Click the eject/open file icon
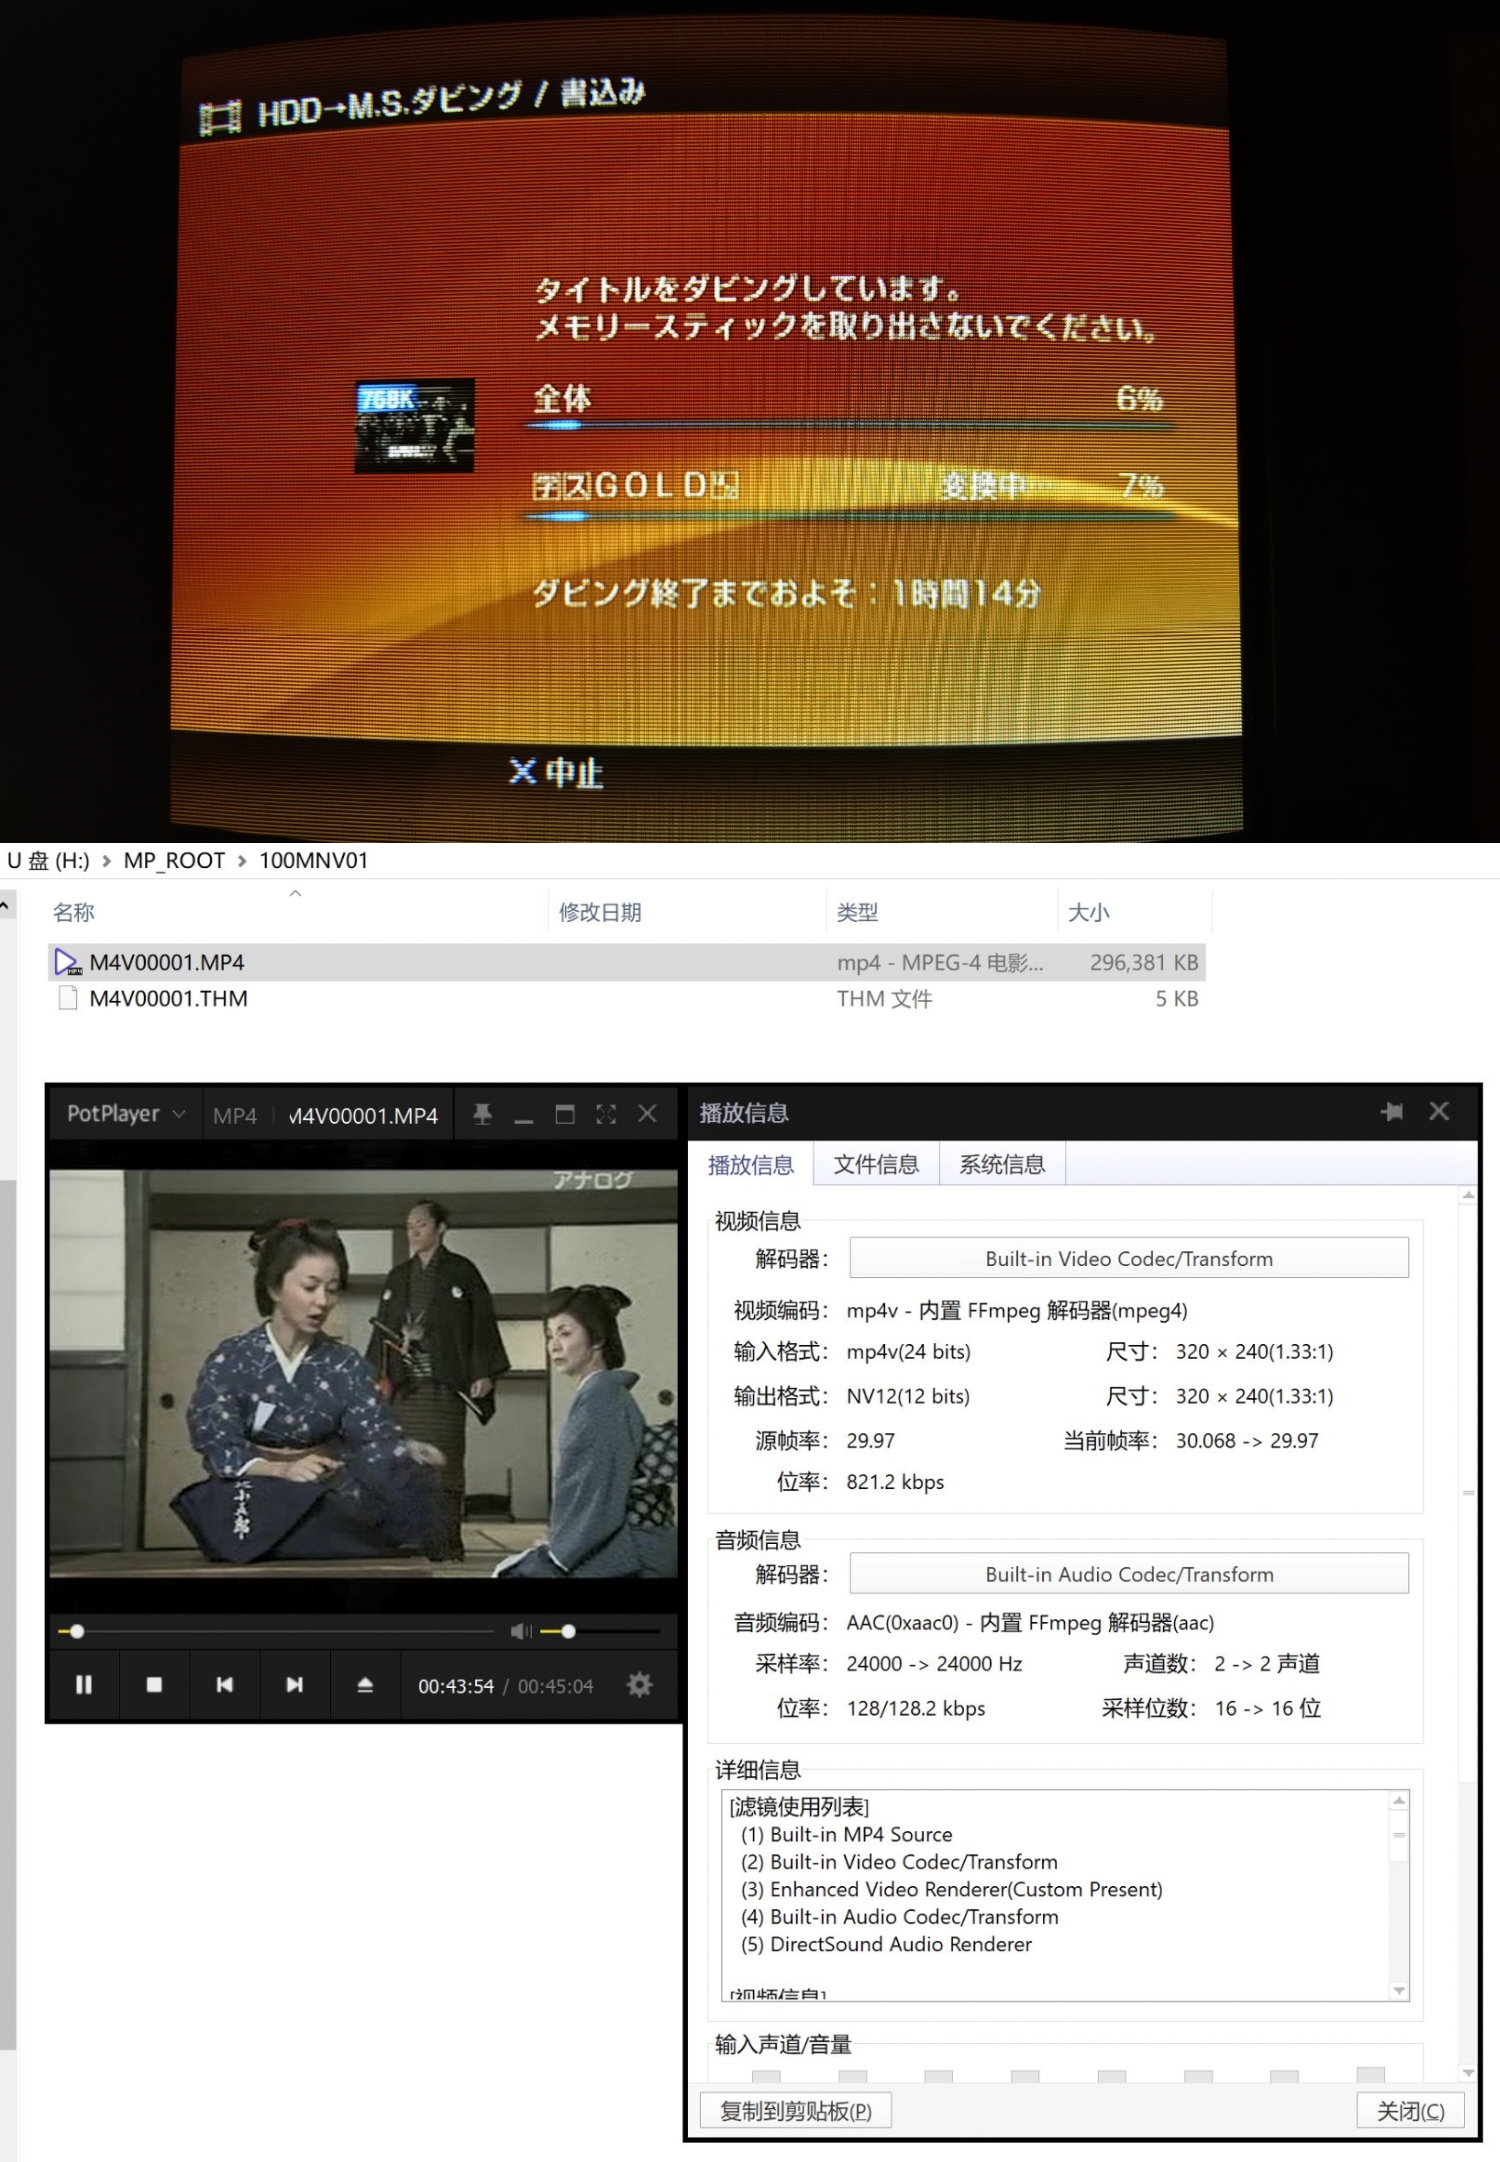Viewport: 1500px width, 2162px height. point(365,1685)
